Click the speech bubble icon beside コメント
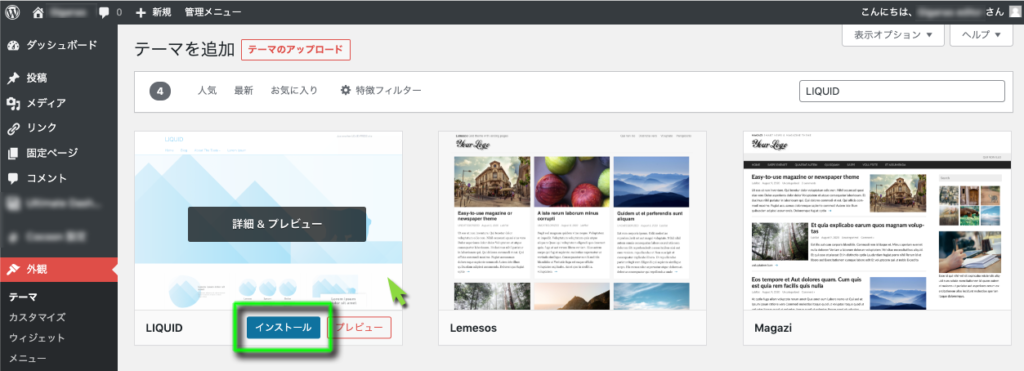 (x=13, y=178)
